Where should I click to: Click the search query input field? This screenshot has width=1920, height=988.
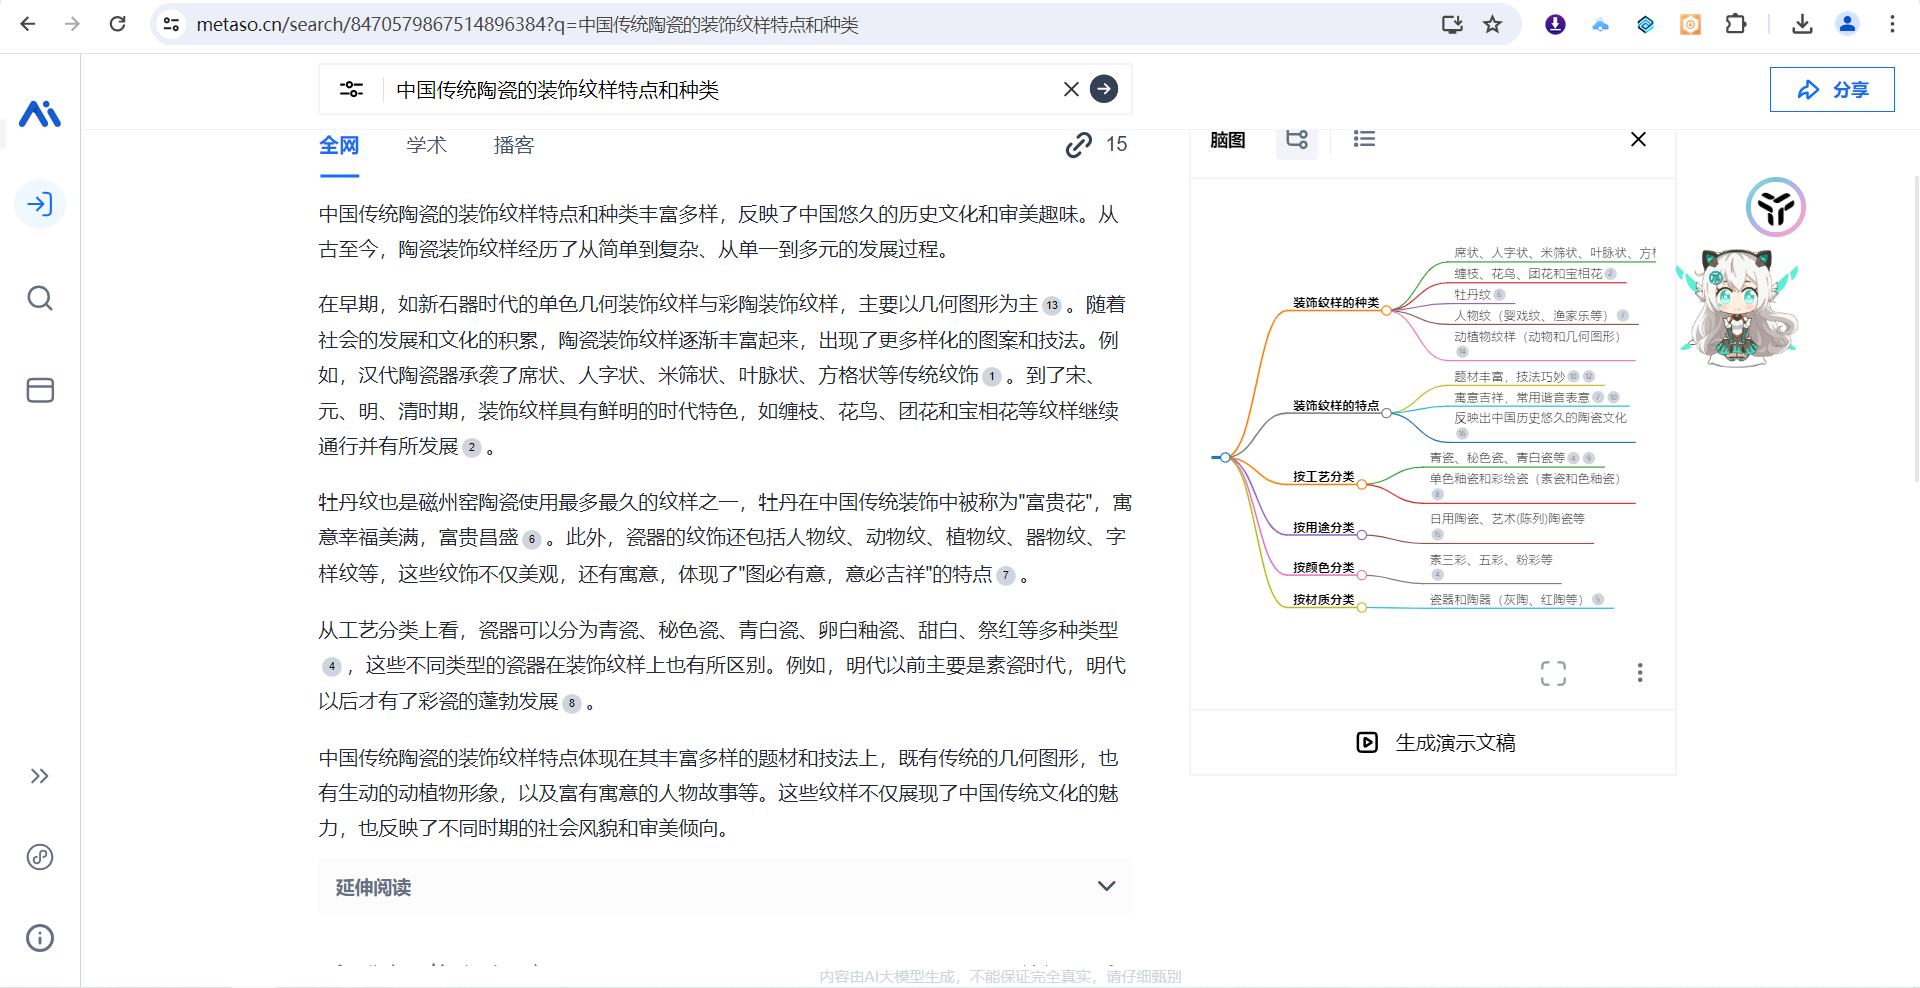point(720,90)
